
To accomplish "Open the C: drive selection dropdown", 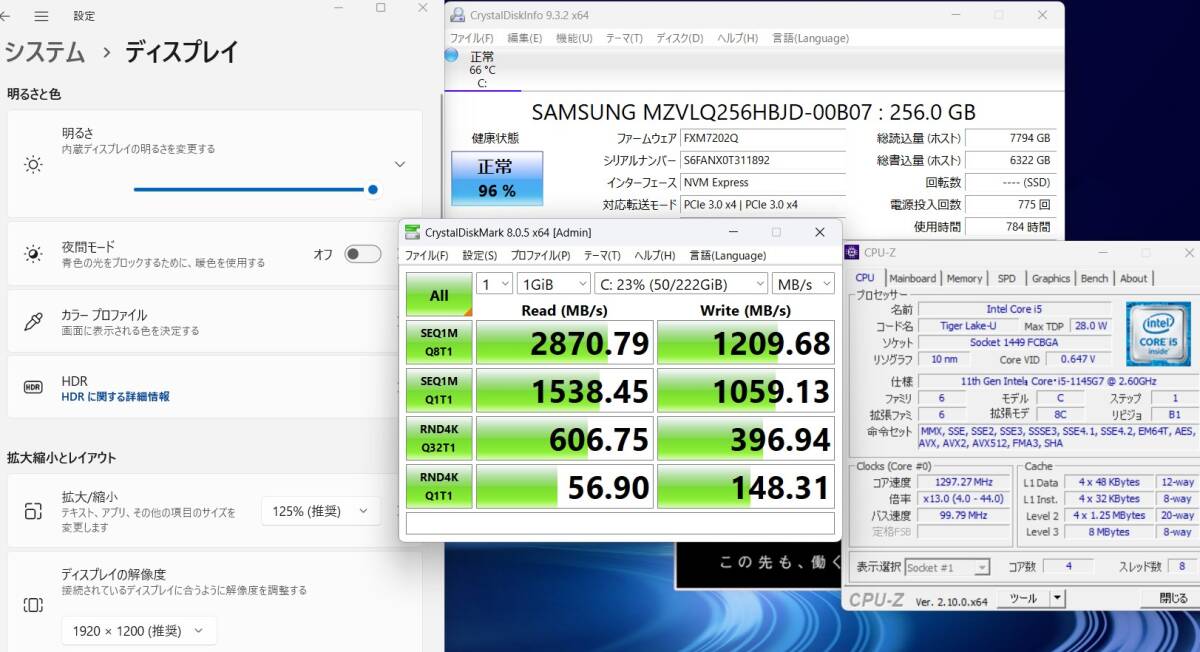I will (x=680, y=285).
